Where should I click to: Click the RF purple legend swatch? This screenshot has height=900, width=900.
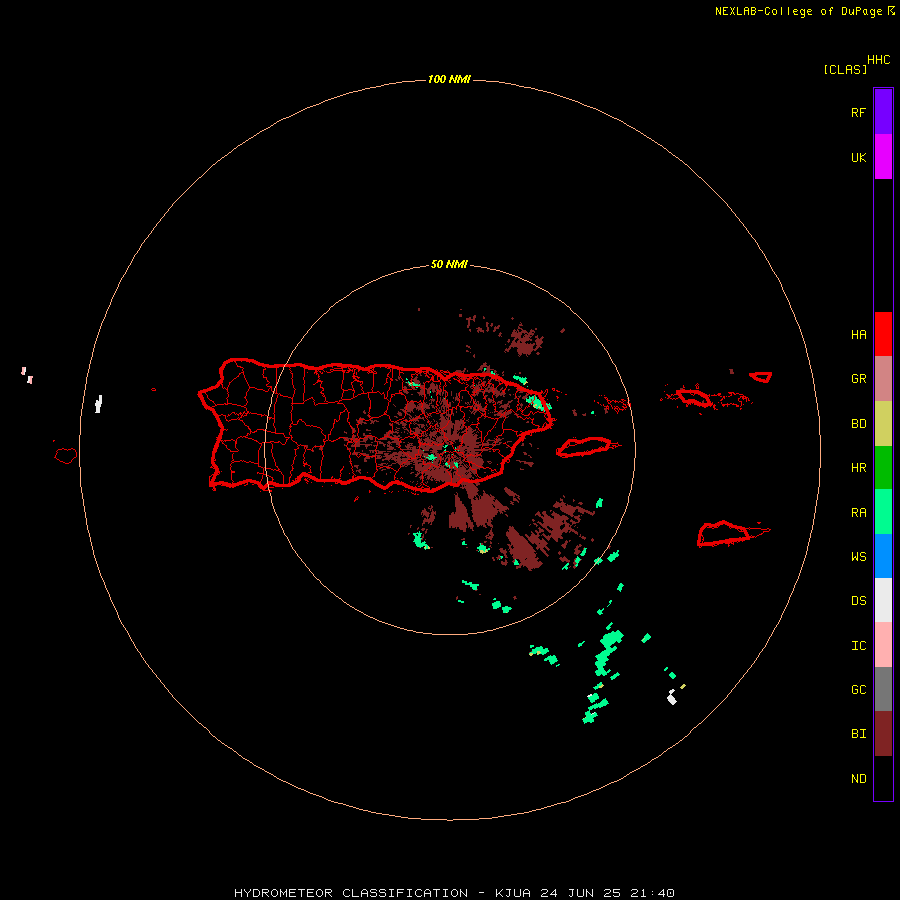point(883,112)
